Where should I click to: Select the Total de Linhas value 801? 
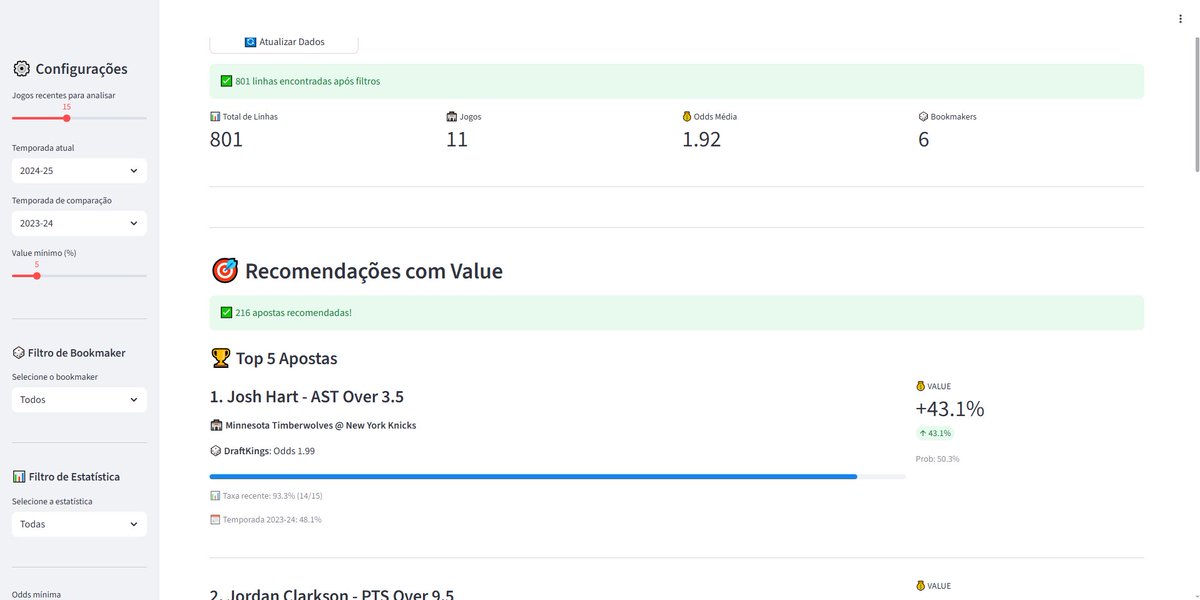coord(227,140)
